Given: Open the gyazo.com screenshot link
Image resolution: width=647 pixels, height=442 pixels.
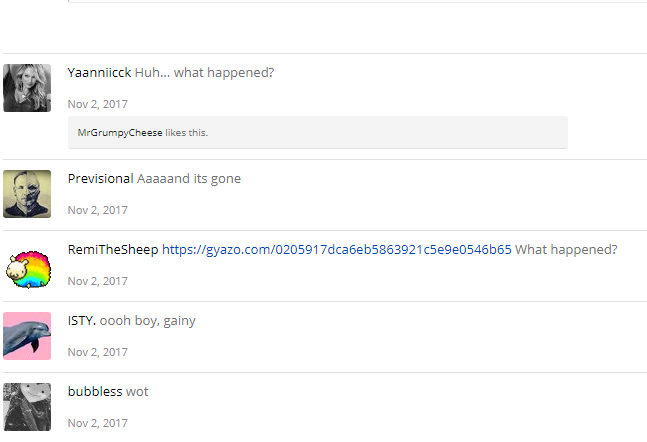Looking at the screenshot, I should click(x=337, y=250).
